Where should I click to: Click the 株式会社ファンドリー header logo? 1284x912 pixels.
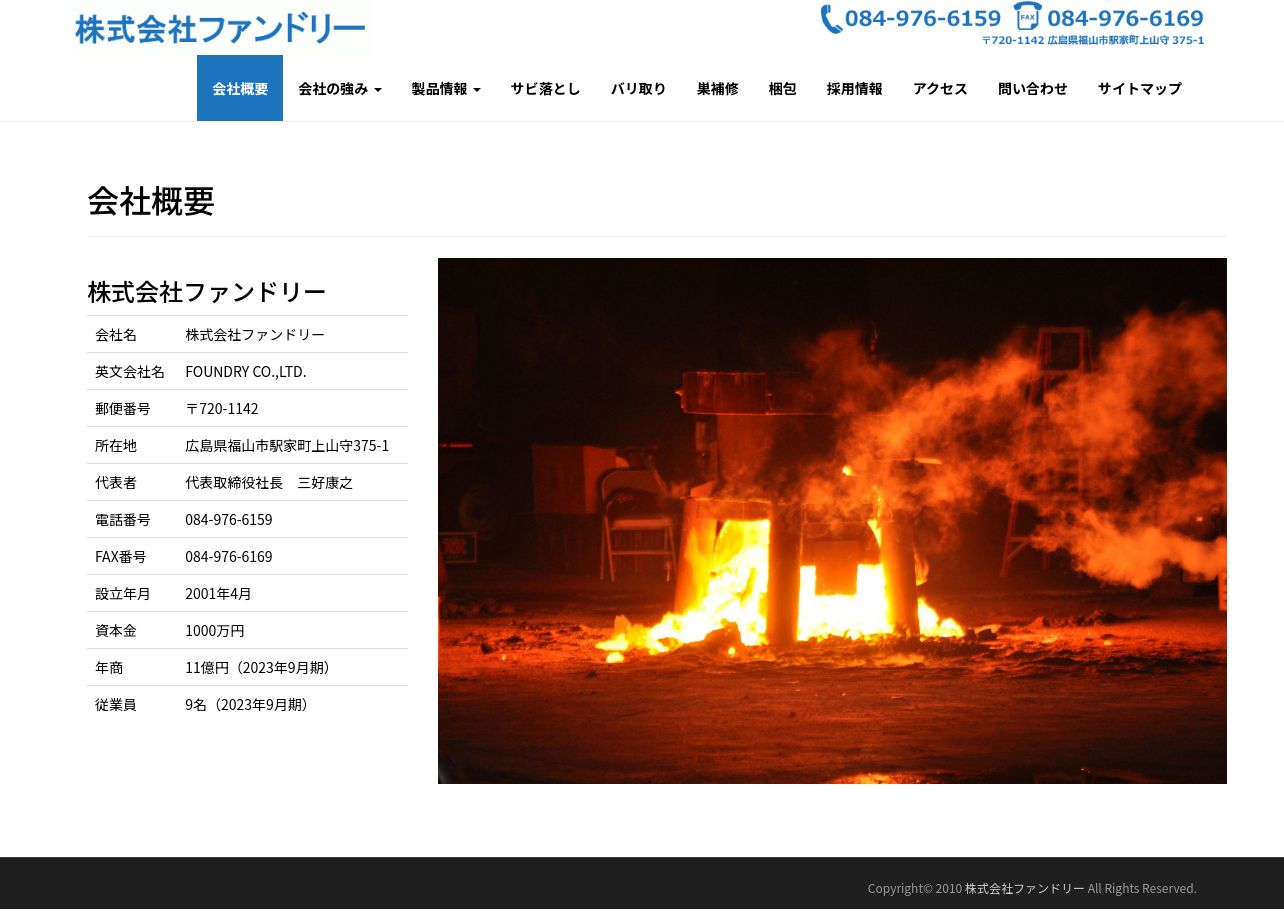click(221, 28)
